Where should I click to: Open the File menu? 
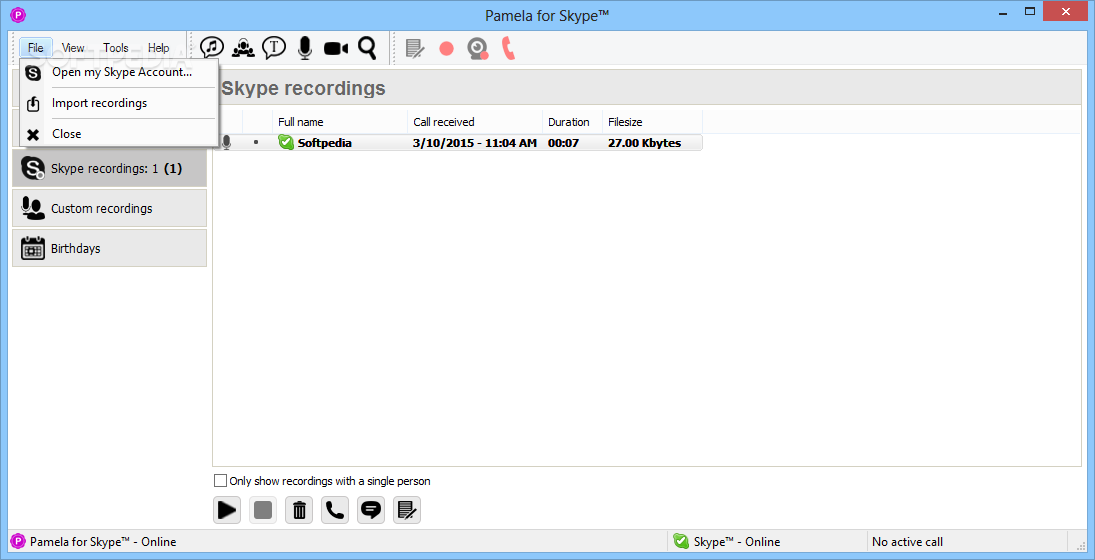pyautogui.click(x=36, y=47)
